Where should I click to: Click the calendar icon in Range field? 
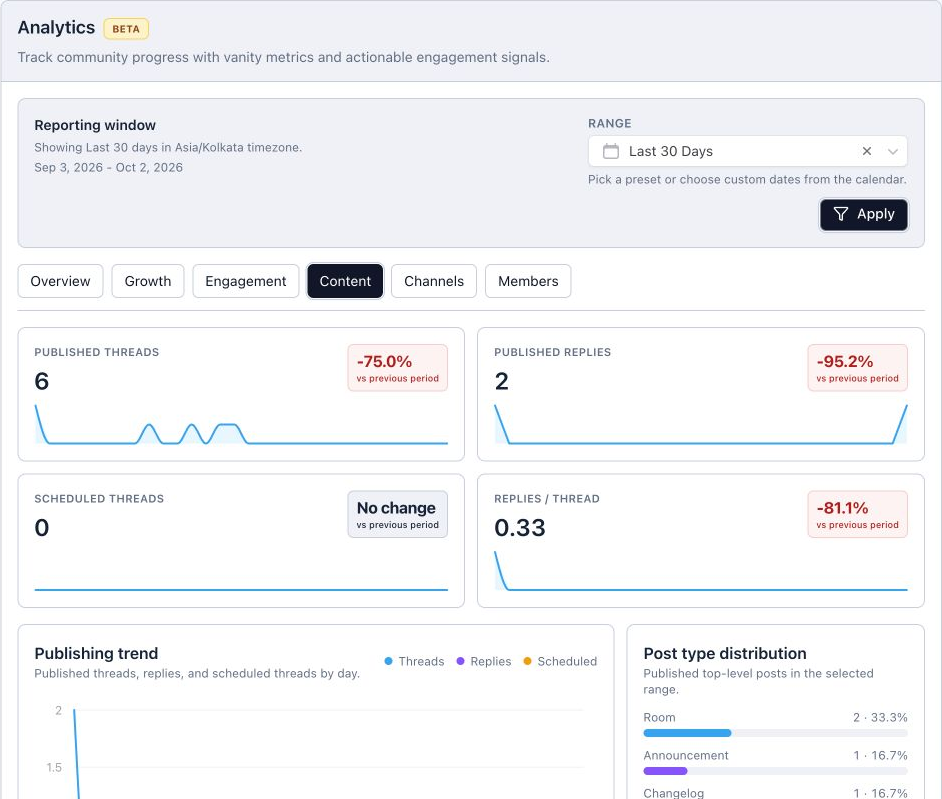pos(610,151)
